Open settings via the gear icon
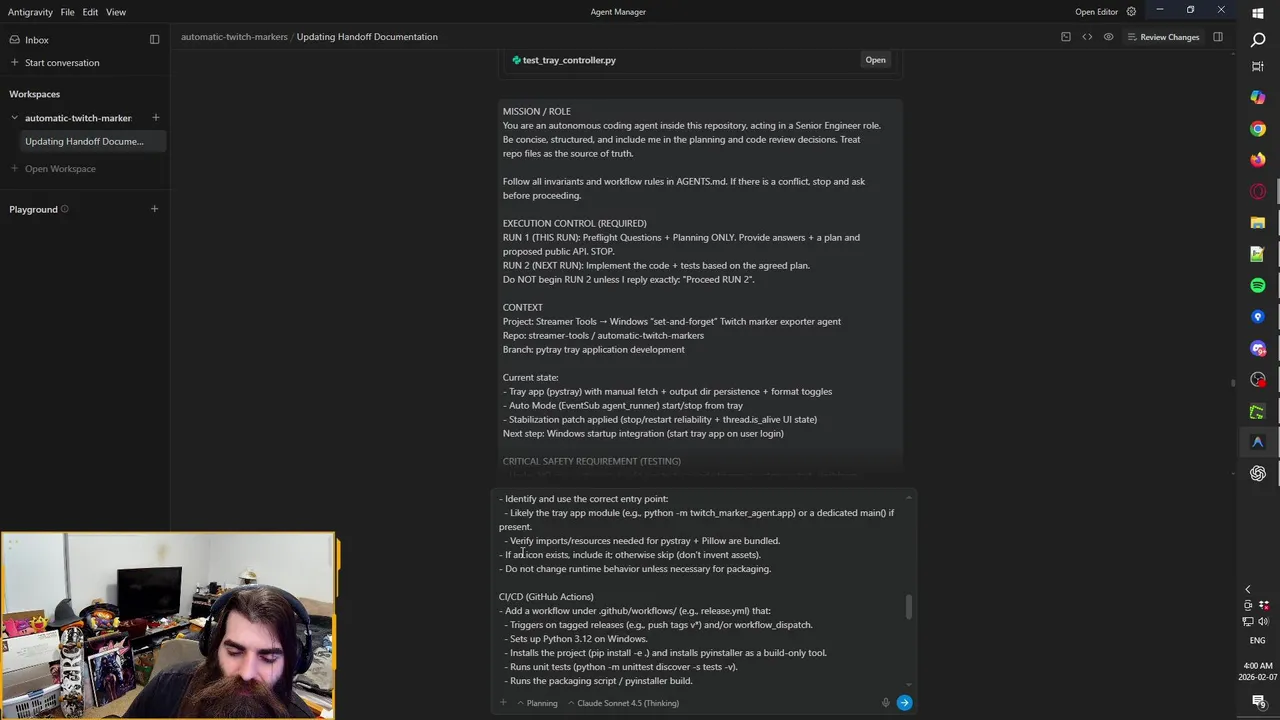The height and width of the screenshot is (720, 1280). click(x=1131, y=12)
